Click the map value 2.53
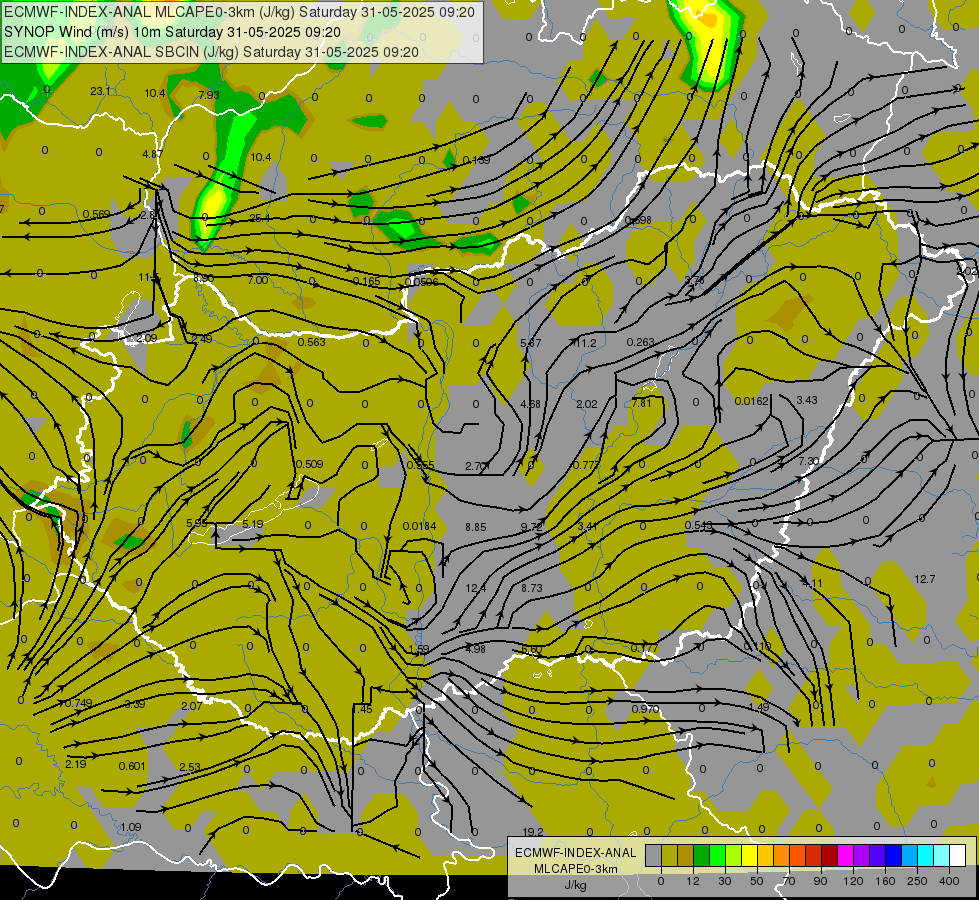979x900 pixels. pyautogui.click(x=190, y=767)
